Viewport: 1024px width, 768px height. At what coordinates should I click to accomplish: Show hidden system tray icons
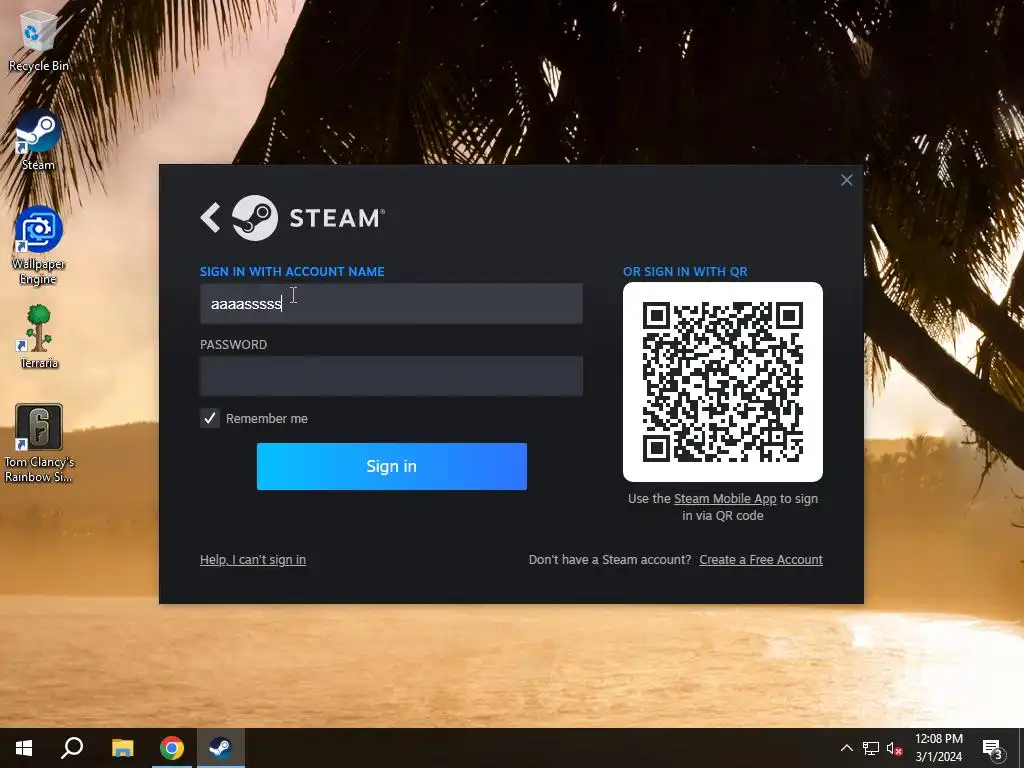pyautogui.click(x=846, y=748)
